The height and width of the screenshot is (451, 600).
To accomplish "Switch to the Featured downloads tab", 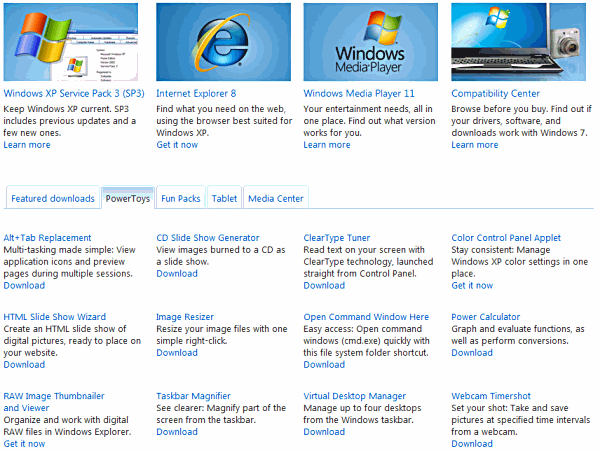I will (x=52, y=199).
